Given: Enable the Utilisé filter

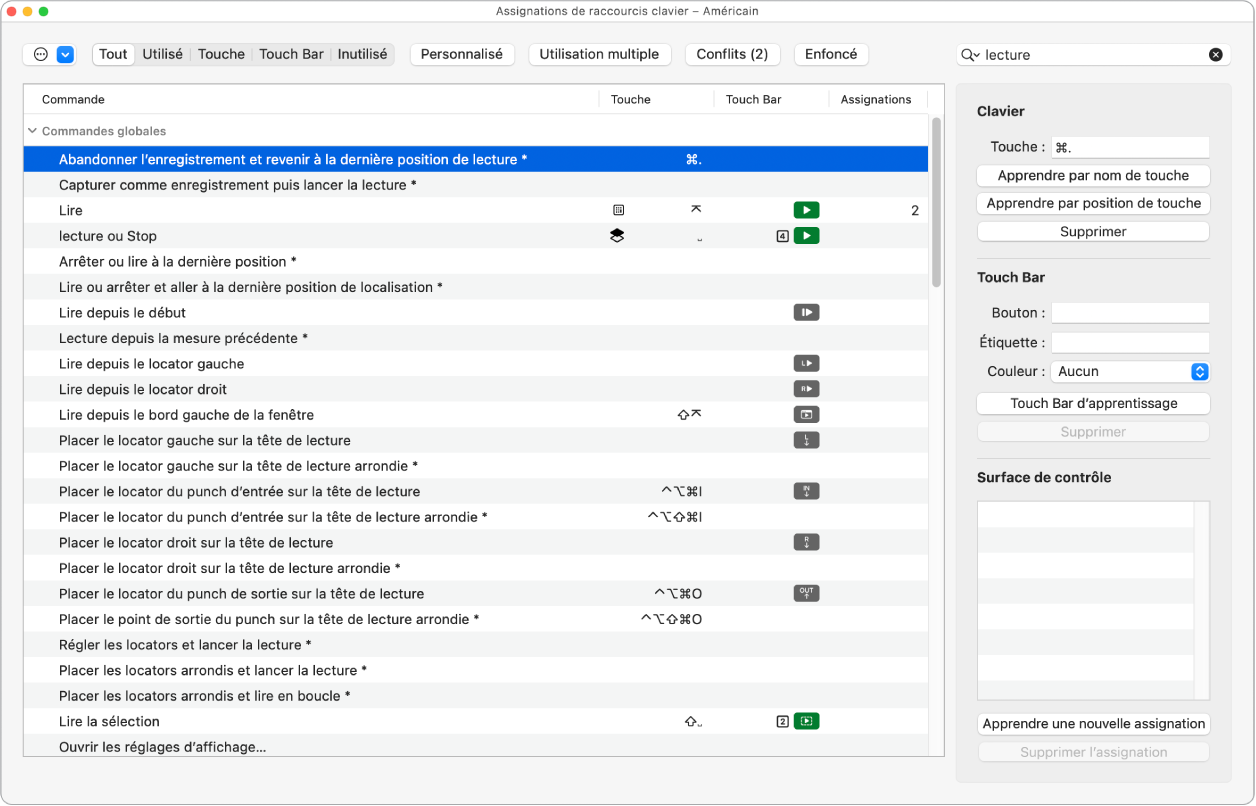Looking at the screenshot, I should point(162,54).
